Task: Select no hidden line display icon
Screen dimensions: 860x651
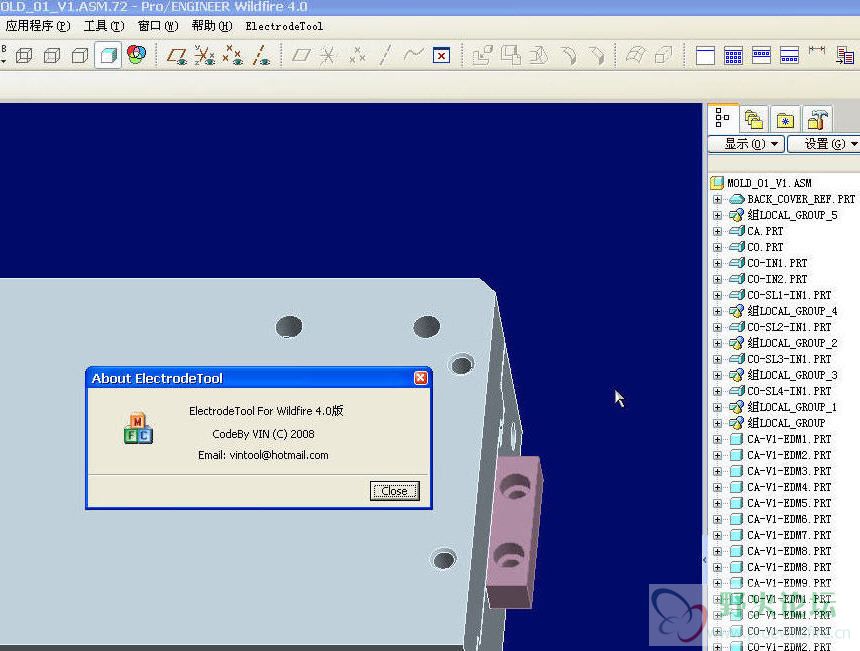Action: click(x=80, y=55)
